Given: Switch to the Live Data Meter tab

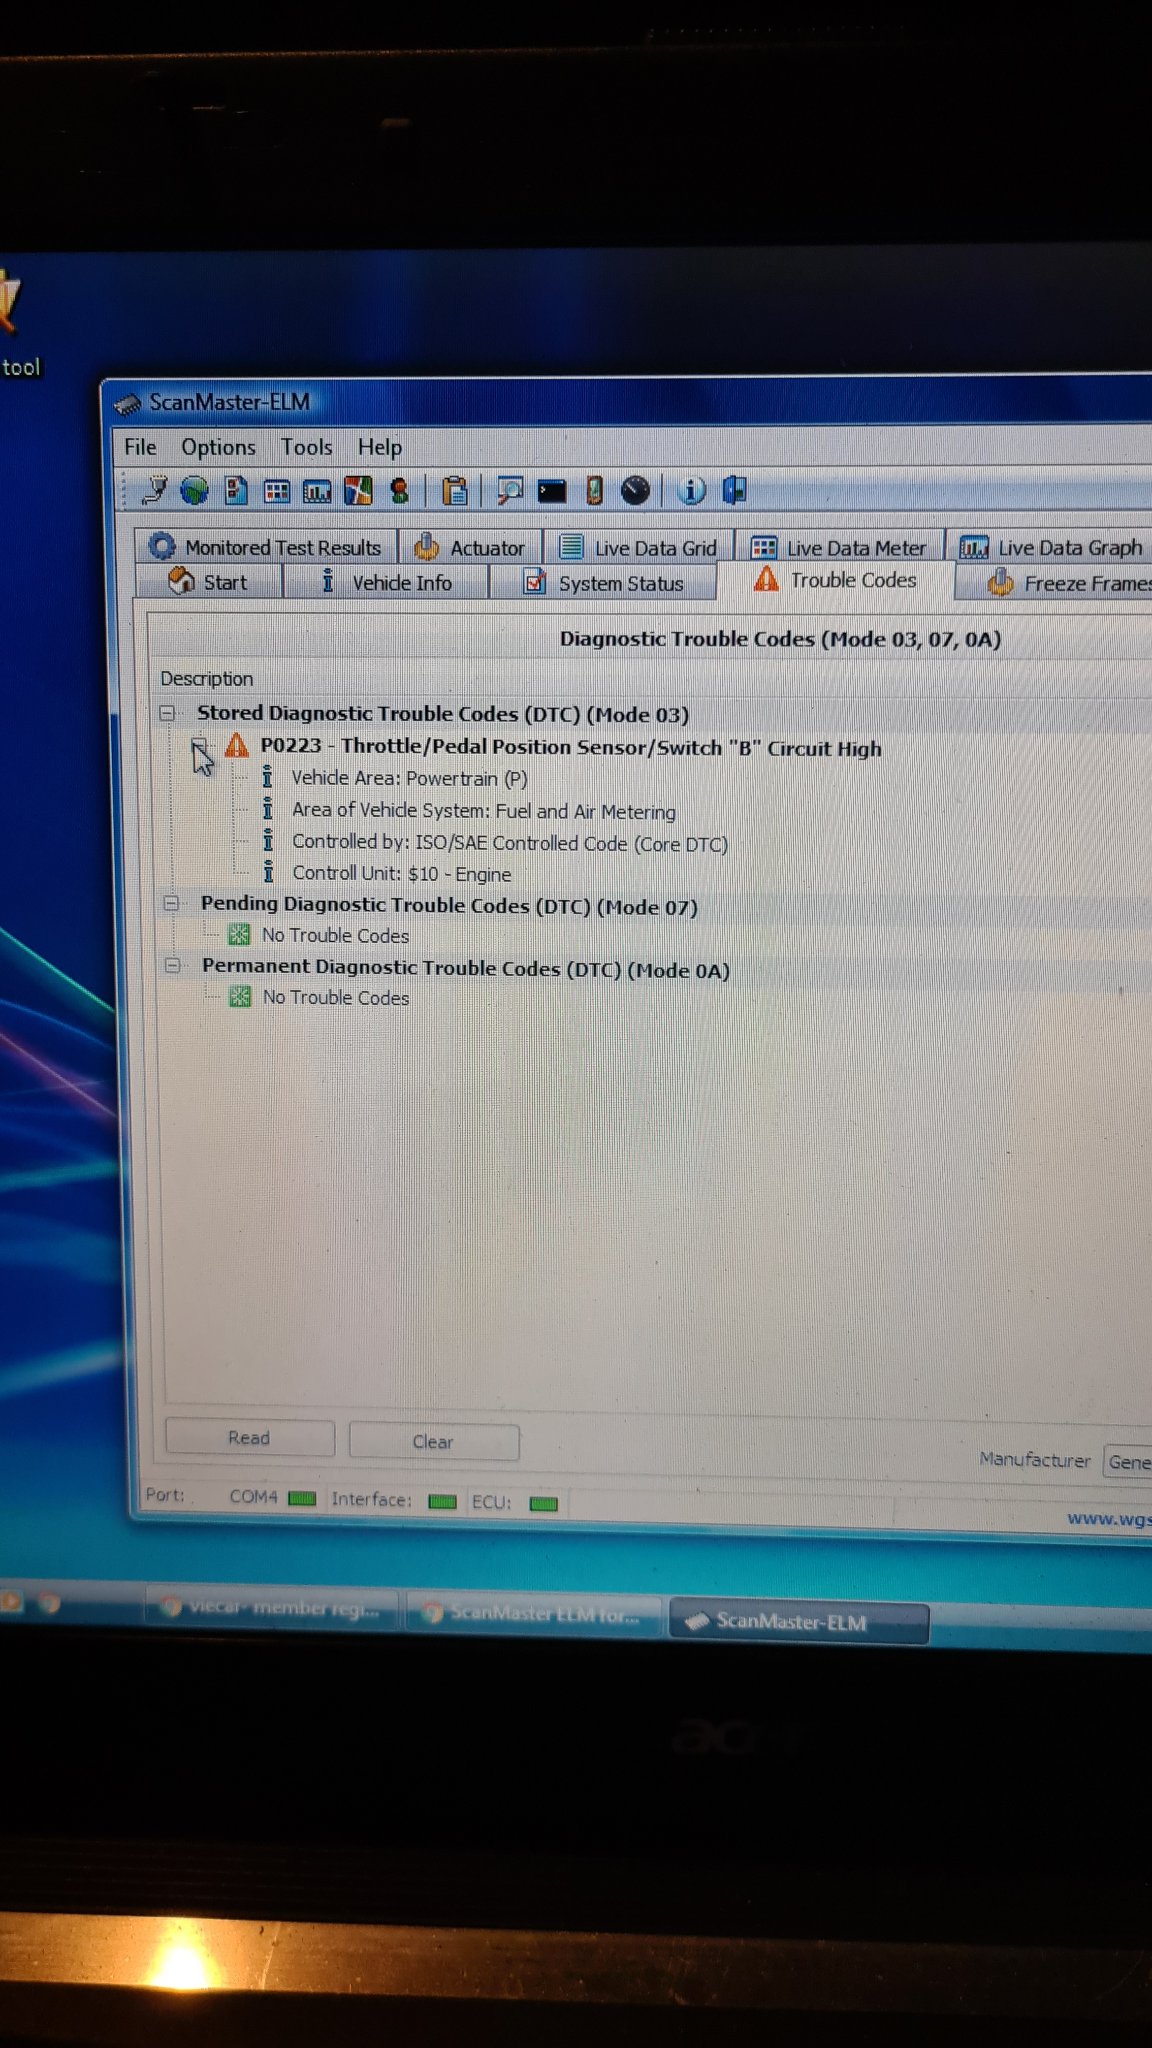Looking at the screenshot, I should click(839, 547).
